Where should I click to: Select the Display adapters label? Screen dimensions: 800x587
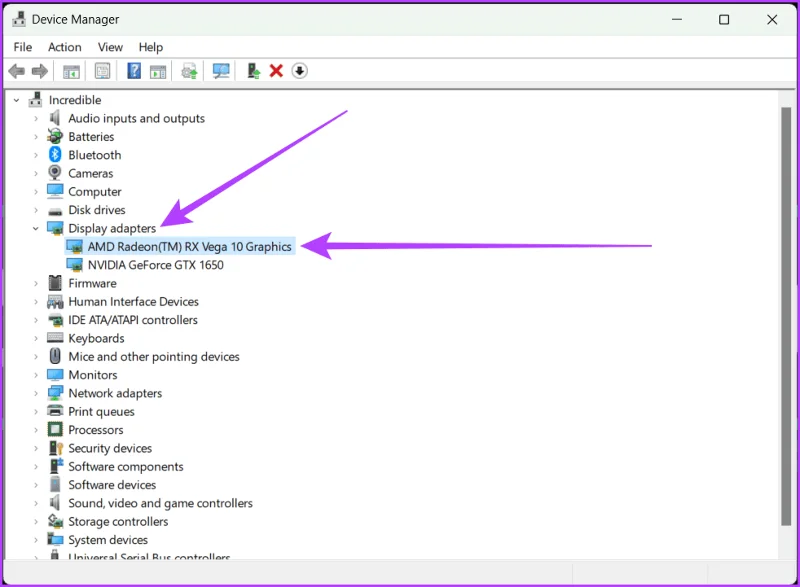(112, 228)
